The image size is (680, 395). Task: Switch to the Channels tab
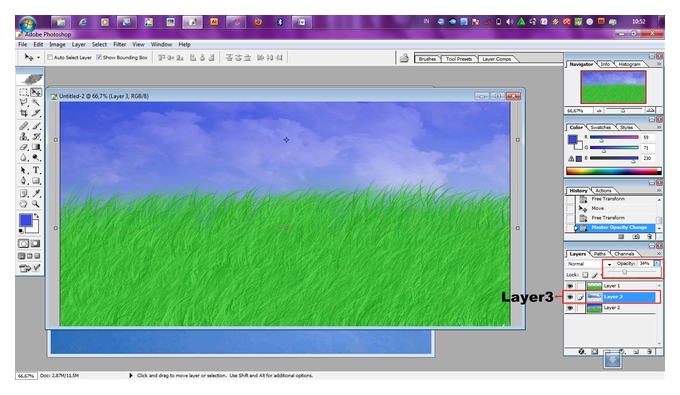coord(624,254)
